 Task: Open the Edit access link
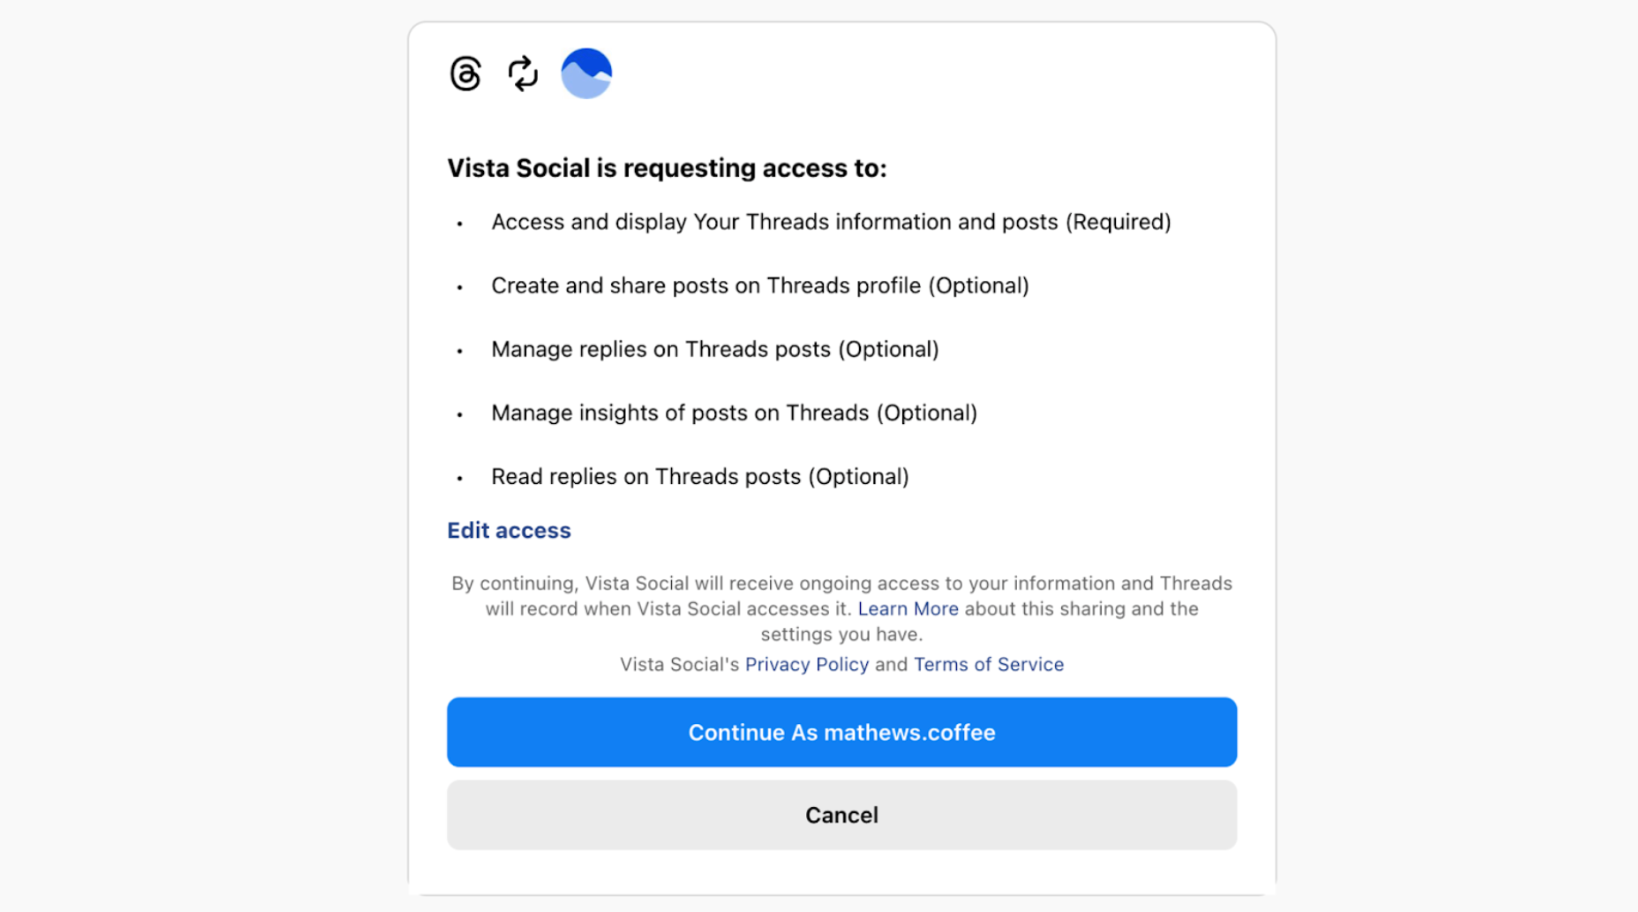click(509, 531)
